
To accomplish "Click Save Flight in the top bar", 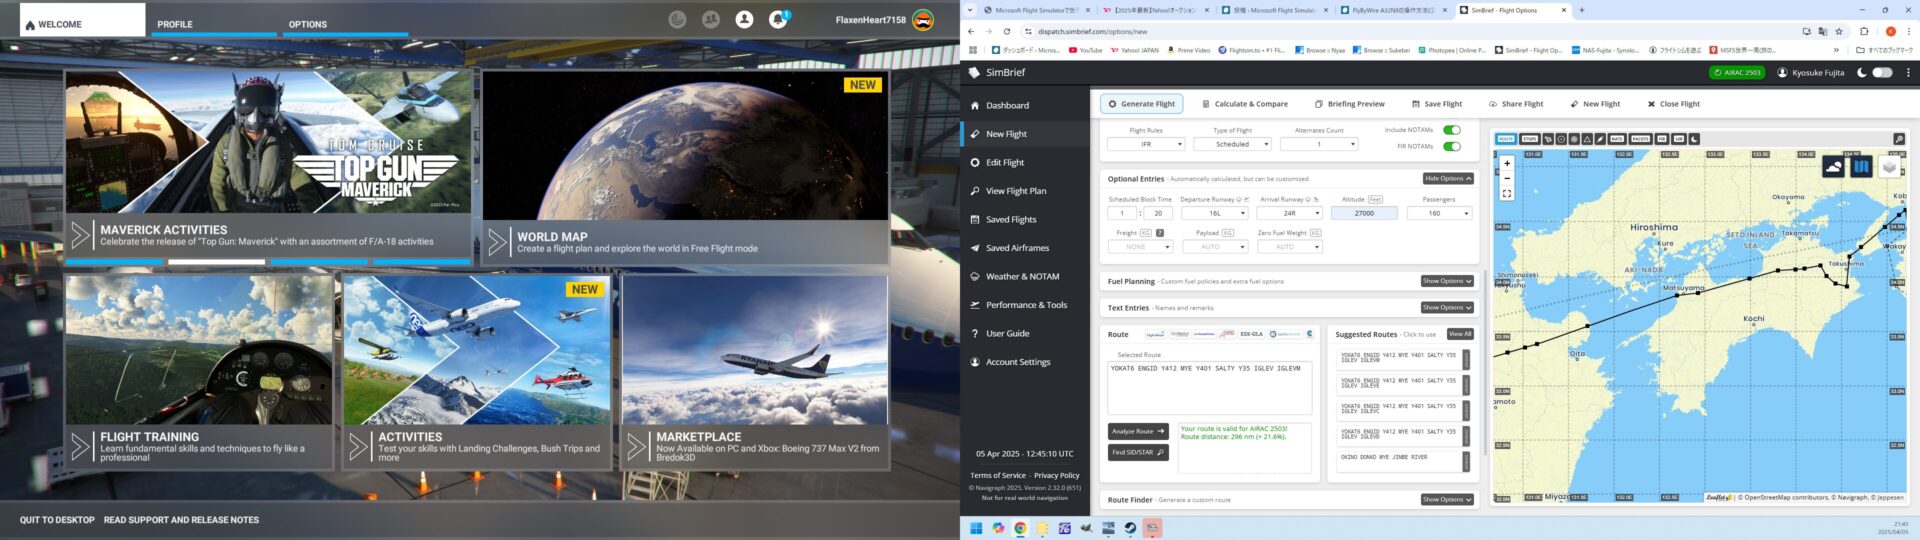I will (1437, 104).
